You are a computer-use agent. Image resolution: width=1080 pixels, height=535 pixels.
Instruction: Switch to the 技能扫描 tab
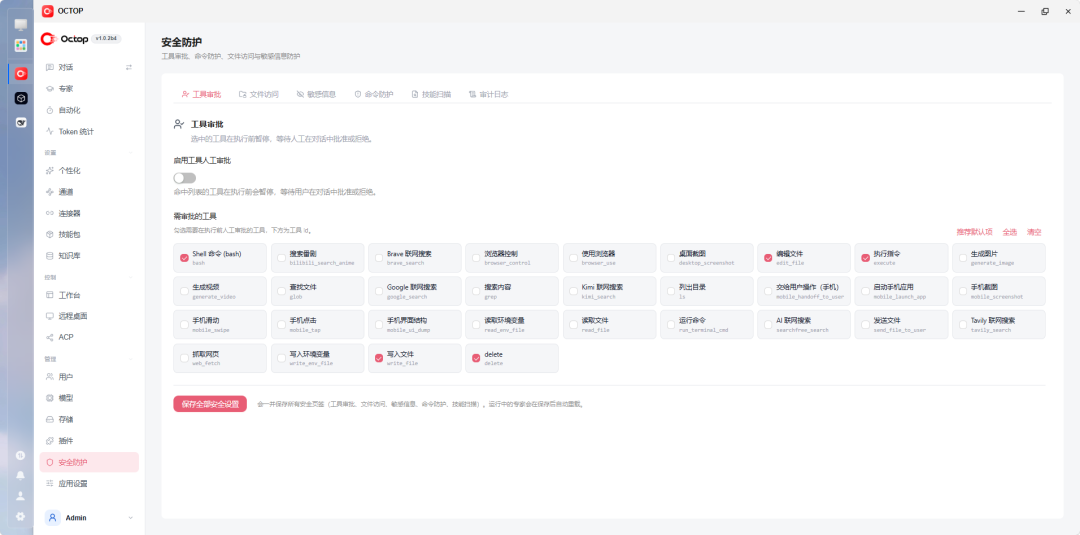click(x=431, y=94)
